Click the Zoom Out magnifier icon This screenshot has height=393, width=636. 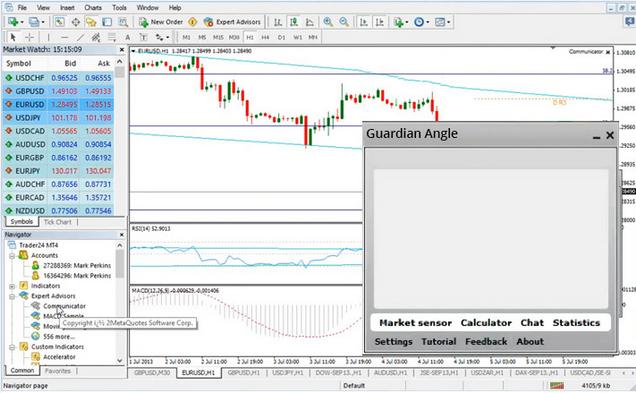tap(344, 22)
